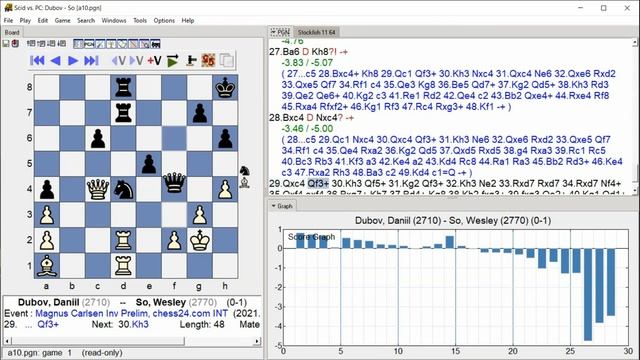This screenshot has width=640, height=360.
Task: Open the Tools menu
Action: pyautogui.click(x=140, y=20)
